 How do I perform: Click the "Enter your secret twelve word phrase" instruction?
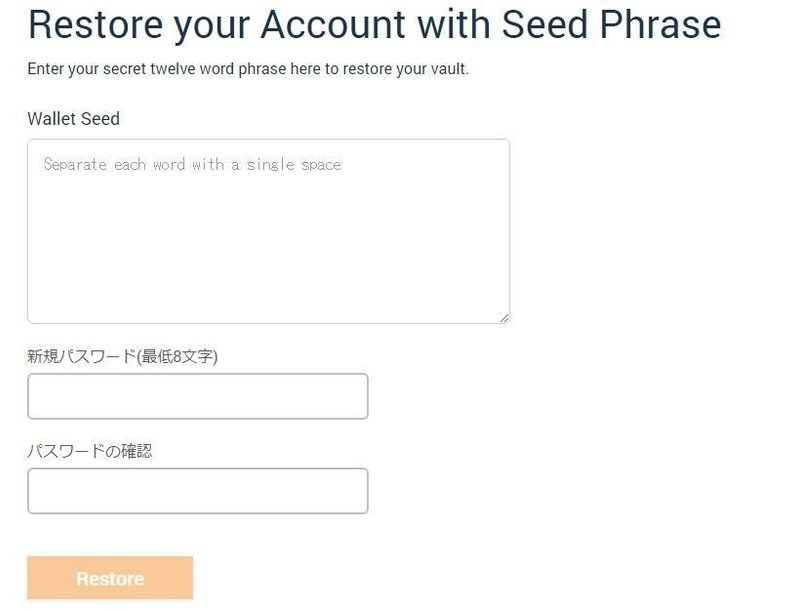click(x=248, y=70)
